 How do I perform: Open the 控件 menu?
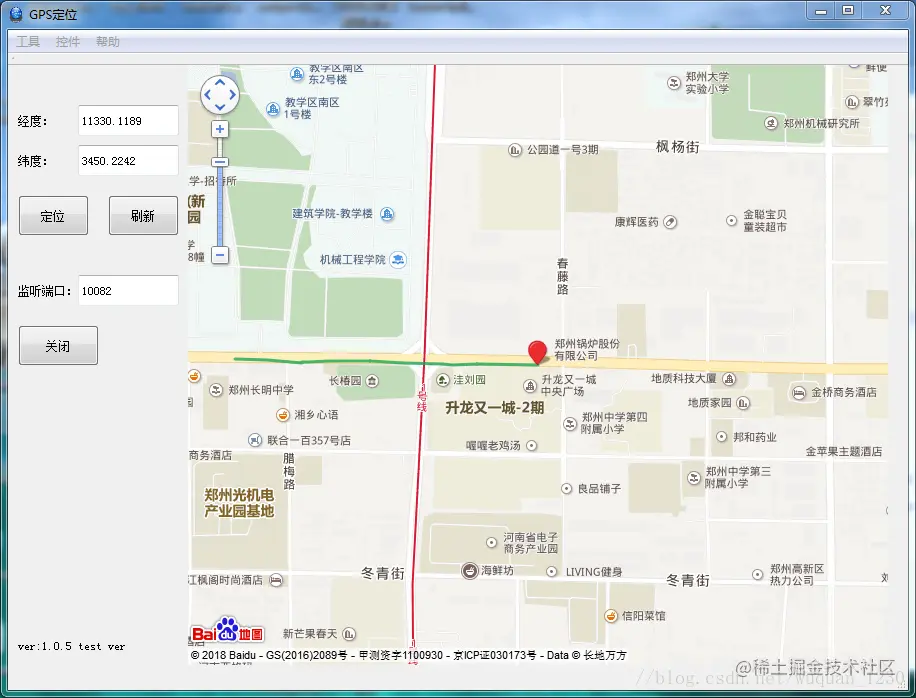[x=68, y=41]
